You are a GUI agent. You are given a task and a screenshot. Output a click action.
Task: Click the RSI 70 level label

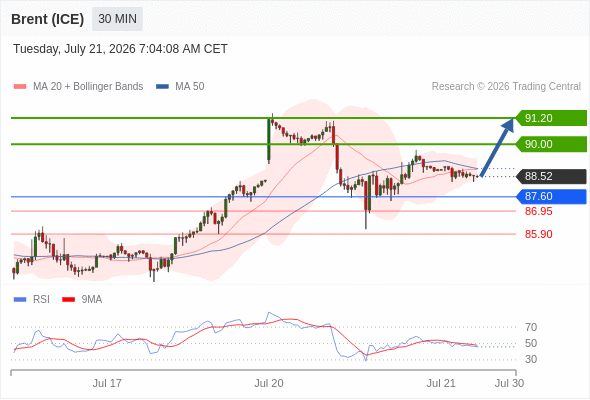pos(531,327)
